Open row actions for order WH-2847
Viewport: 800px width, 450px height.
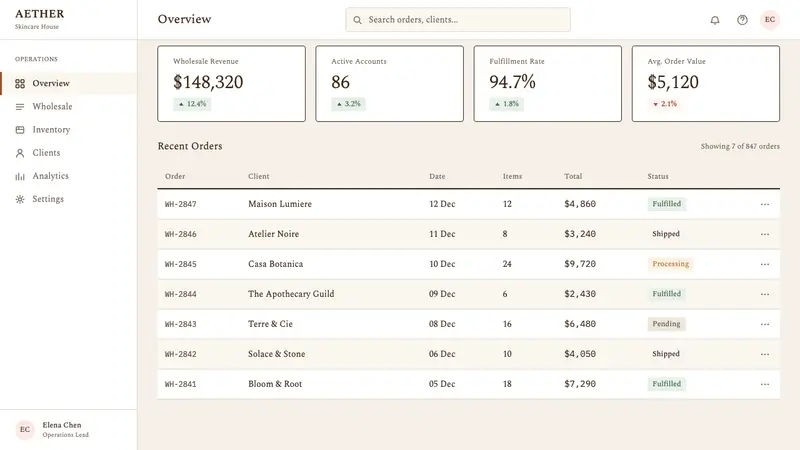click(764, 204)
